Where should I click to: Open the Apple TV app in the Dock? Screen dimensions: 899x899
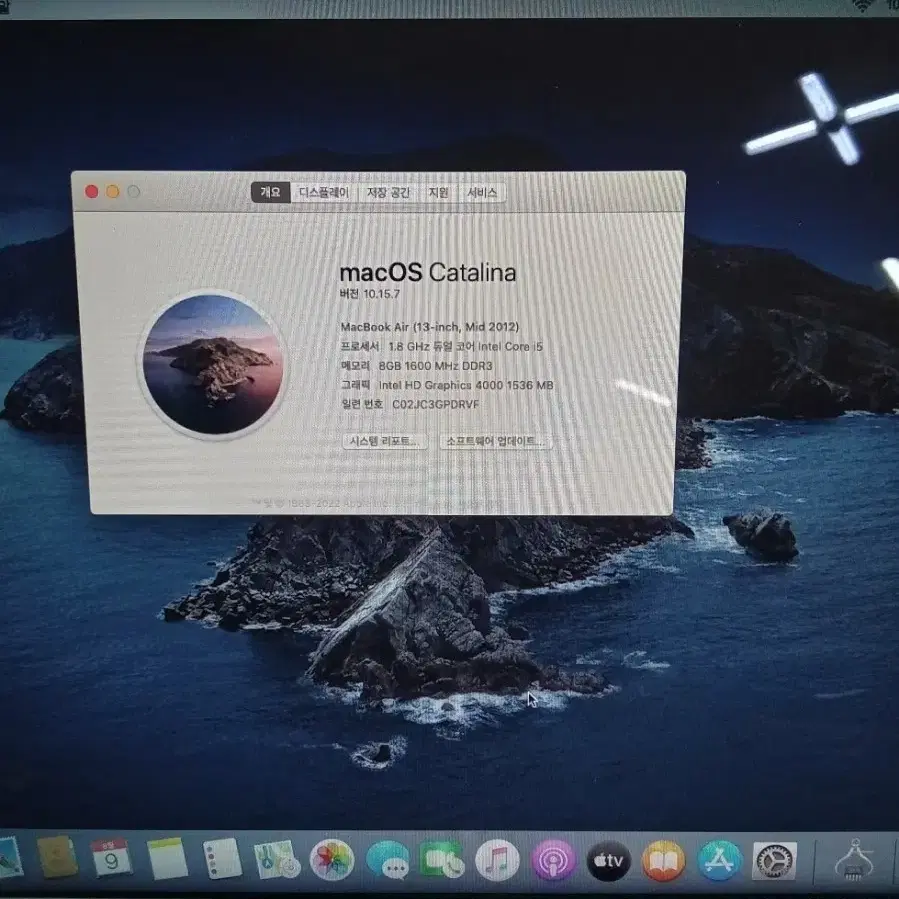(608, 860)
